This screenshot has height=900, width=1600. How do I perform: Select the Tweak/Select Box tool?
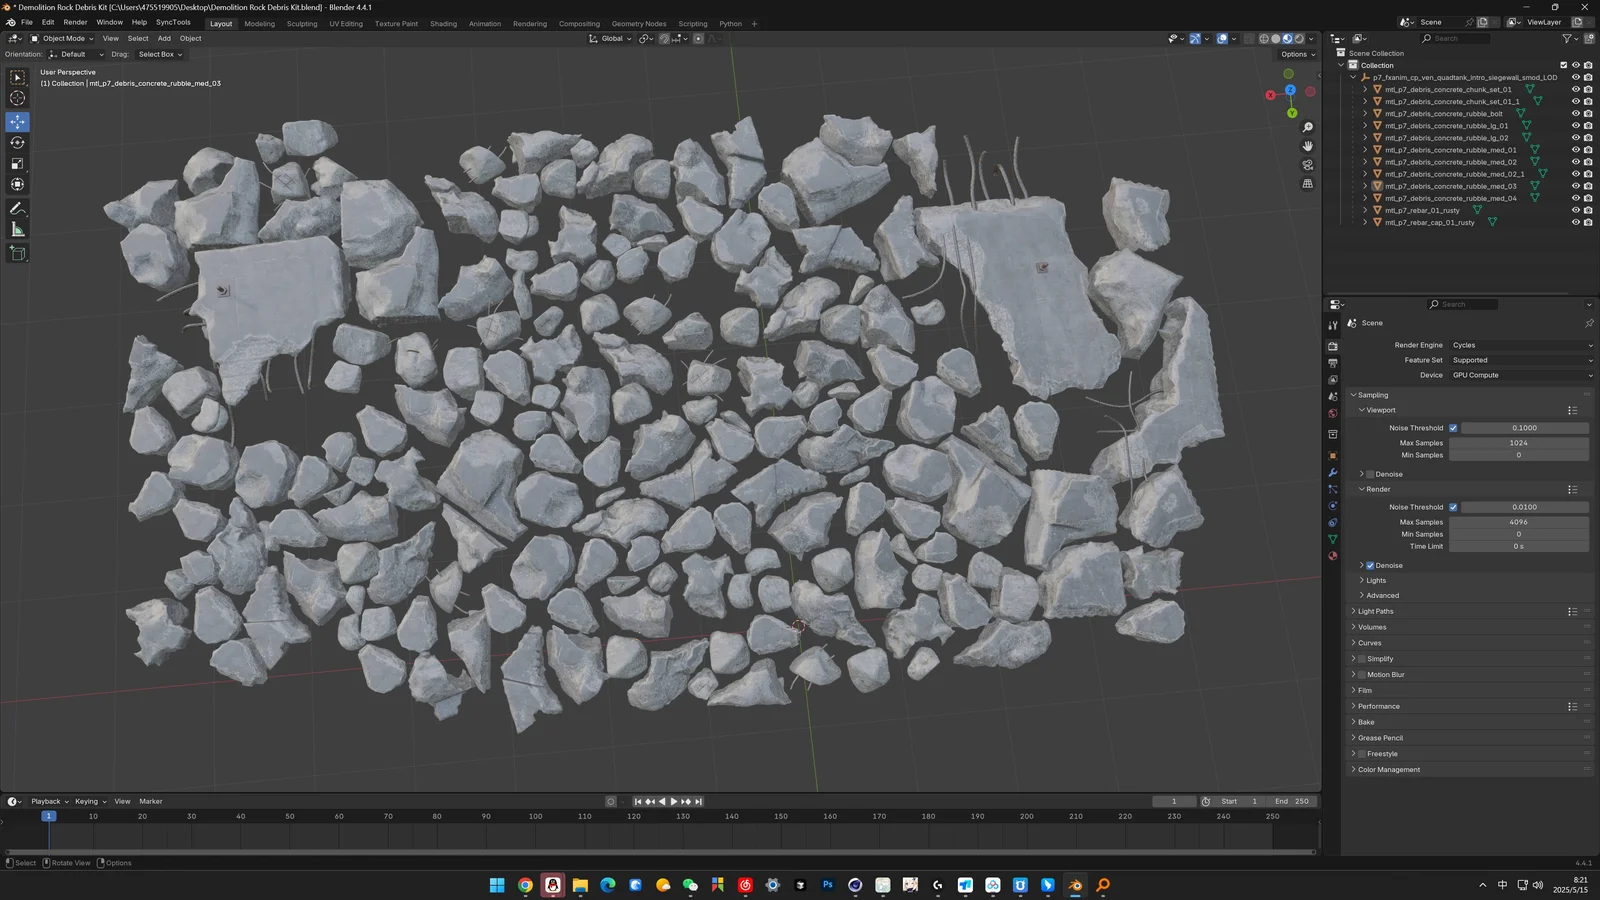tap(17, 75)
